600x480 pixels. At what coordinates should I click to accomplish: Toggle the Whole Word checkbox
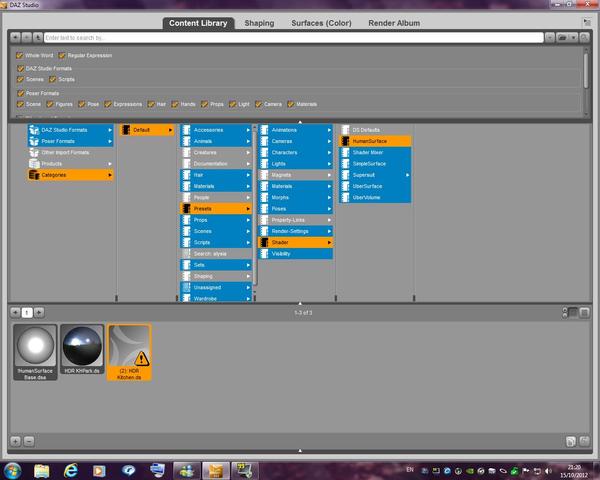pos(20,56)
